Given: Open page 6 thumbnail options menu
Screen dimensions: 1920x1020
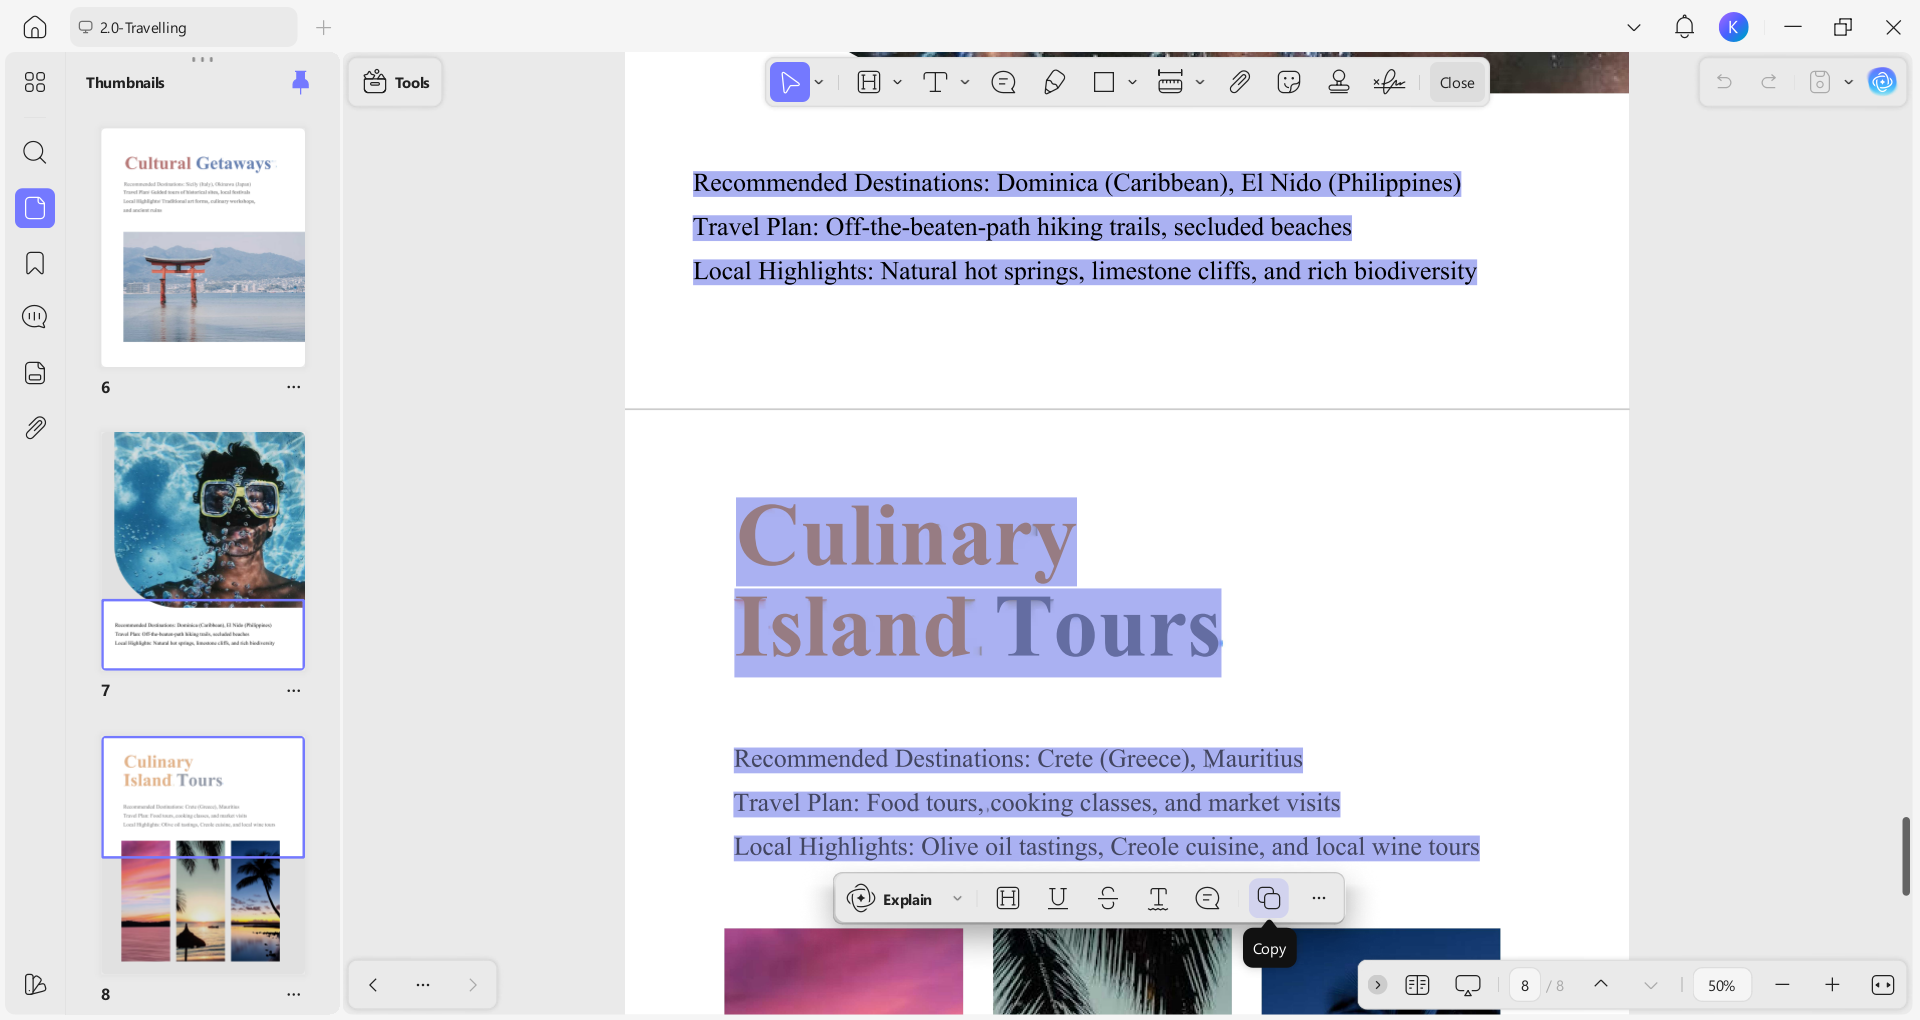Looking at the screenshot, I should point(293,387).
